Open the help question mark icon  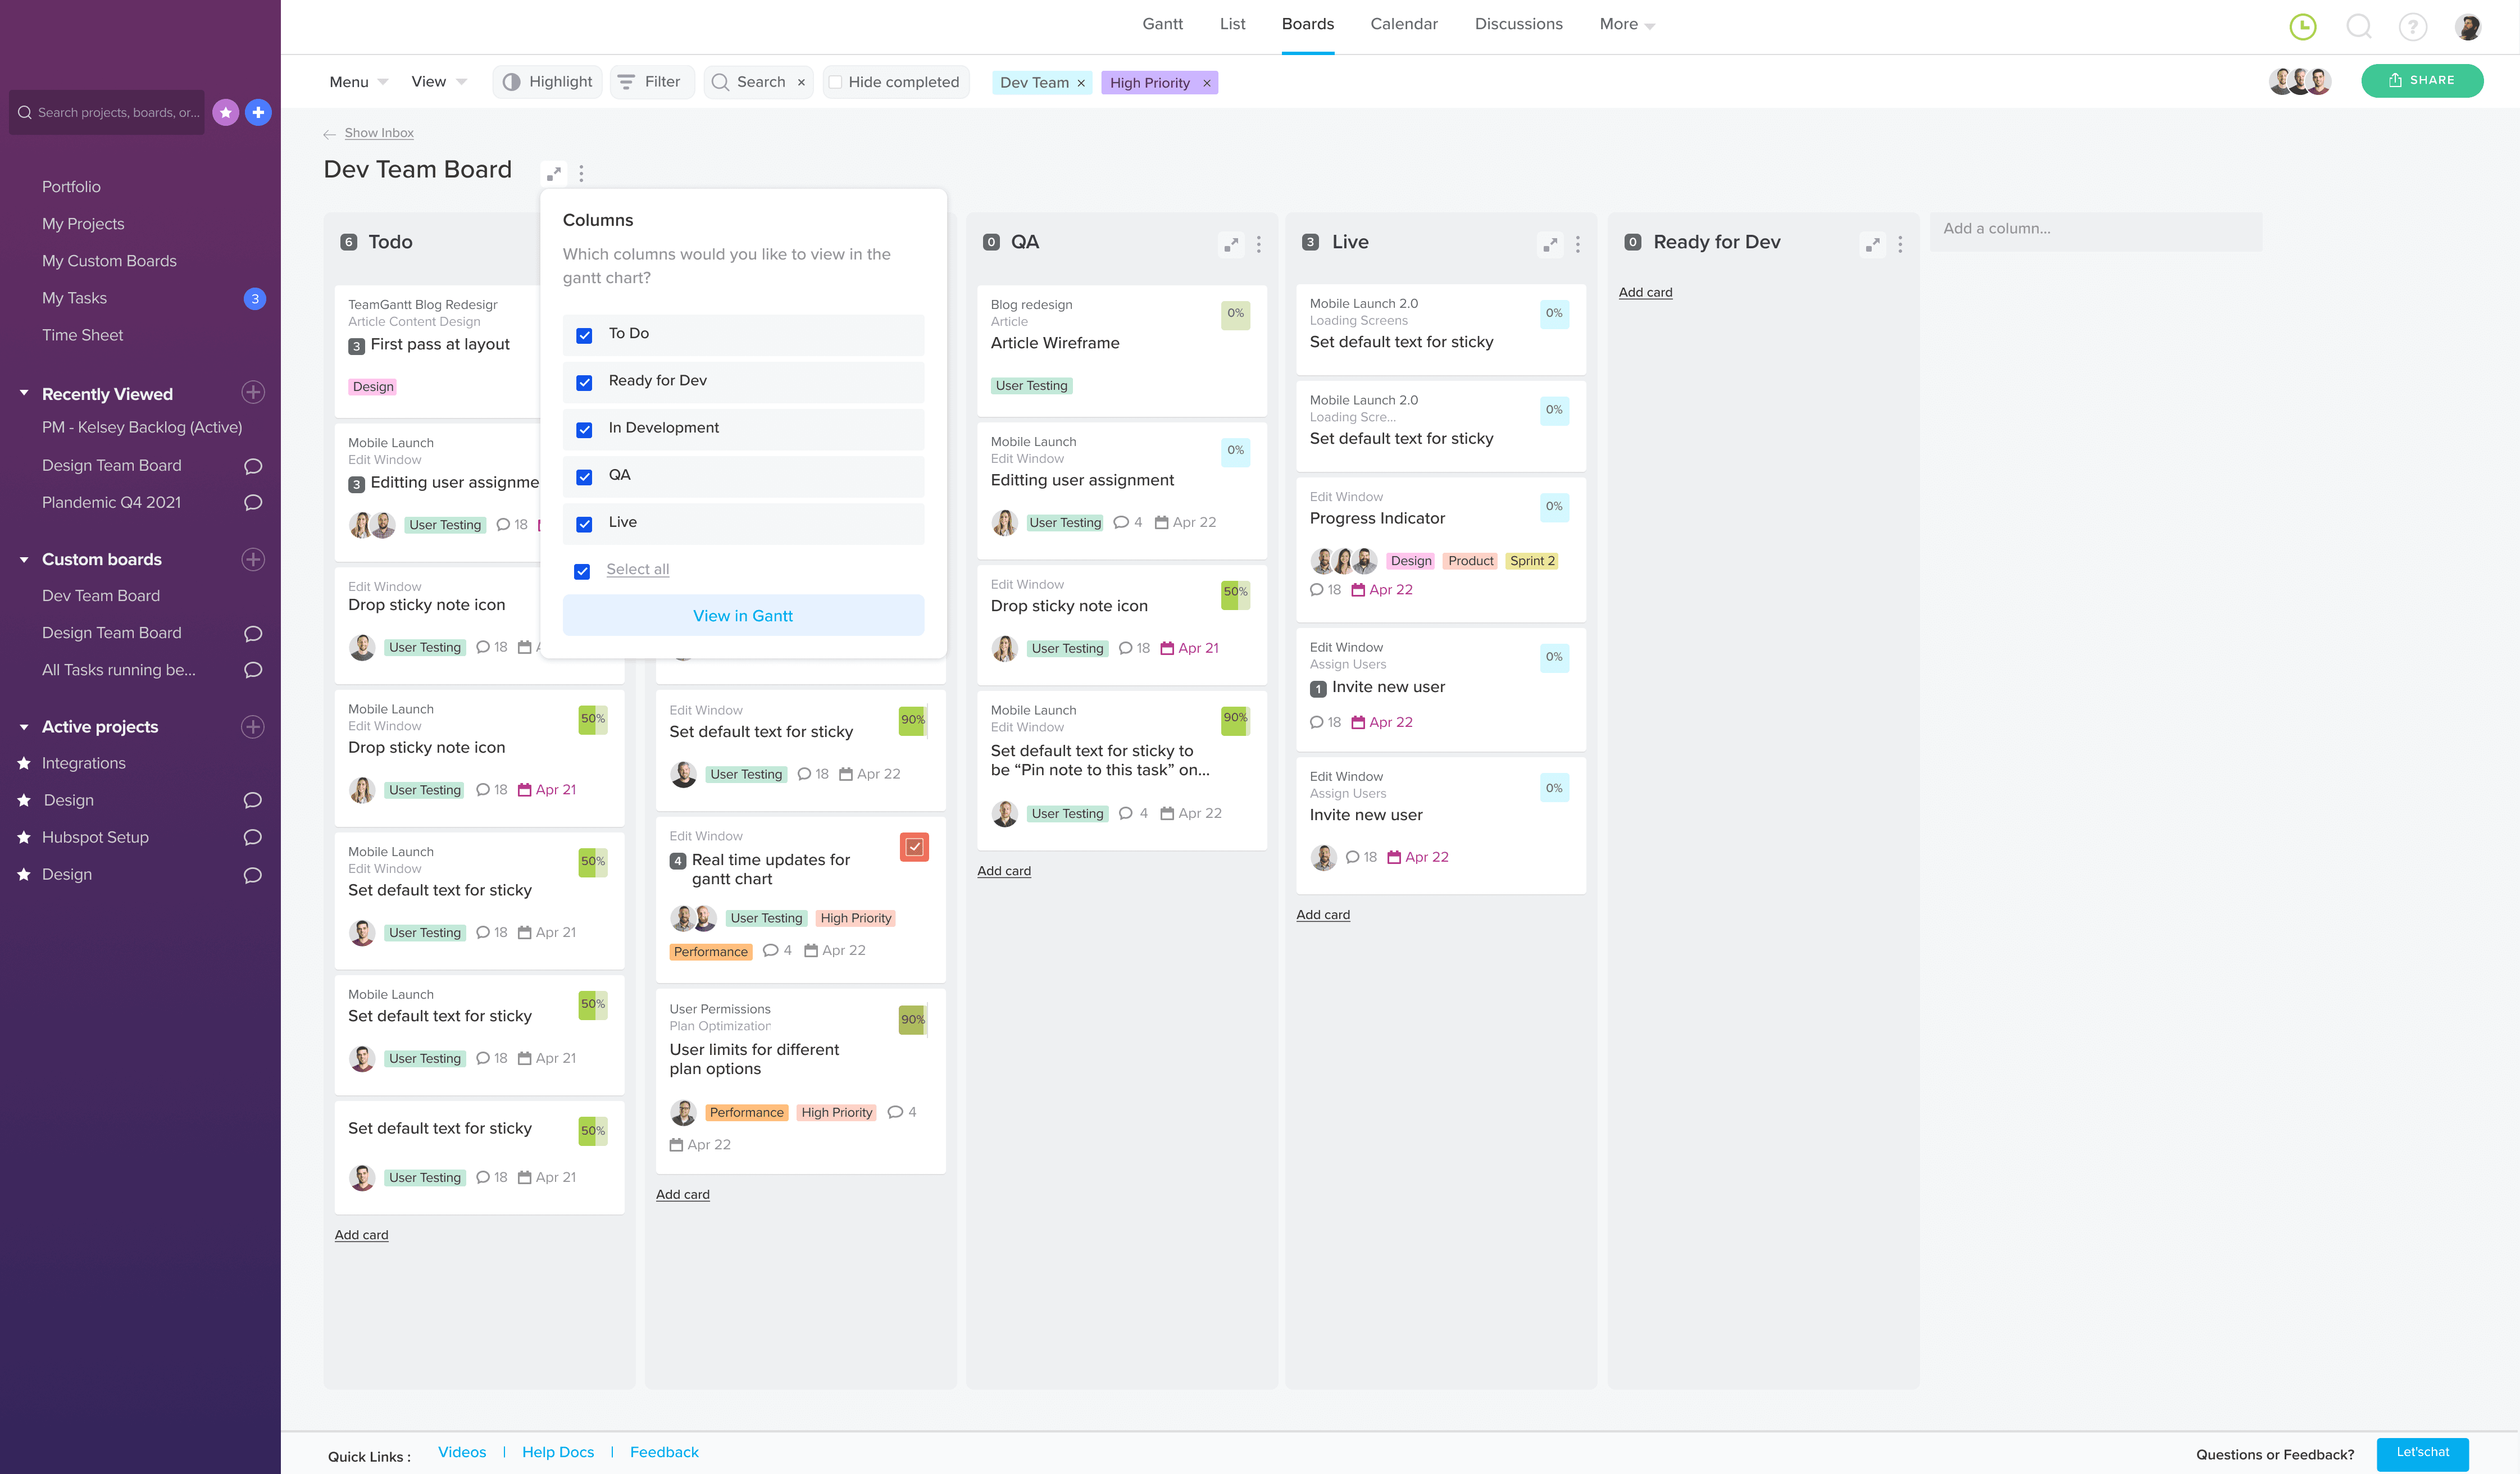pyautogui.click(x=2412, y=27)
